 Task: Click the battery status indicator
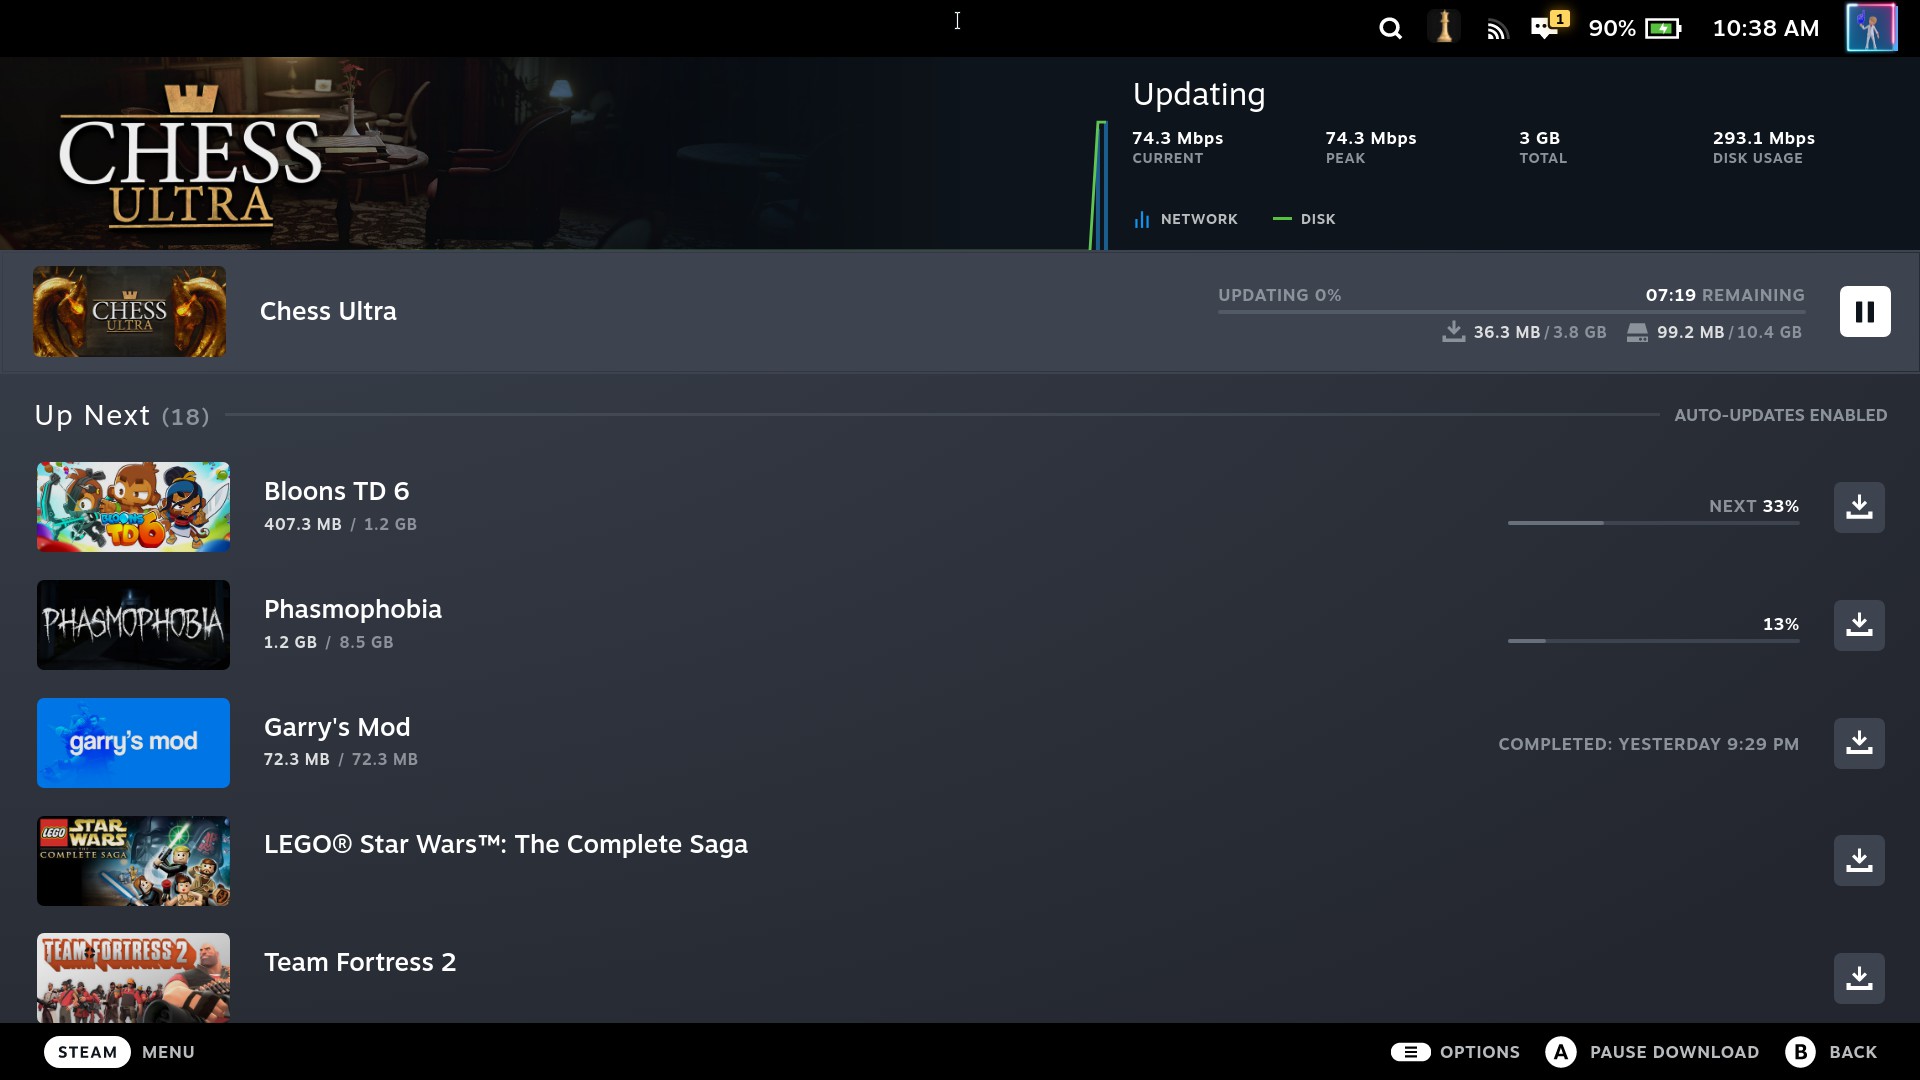point(1663,28)
